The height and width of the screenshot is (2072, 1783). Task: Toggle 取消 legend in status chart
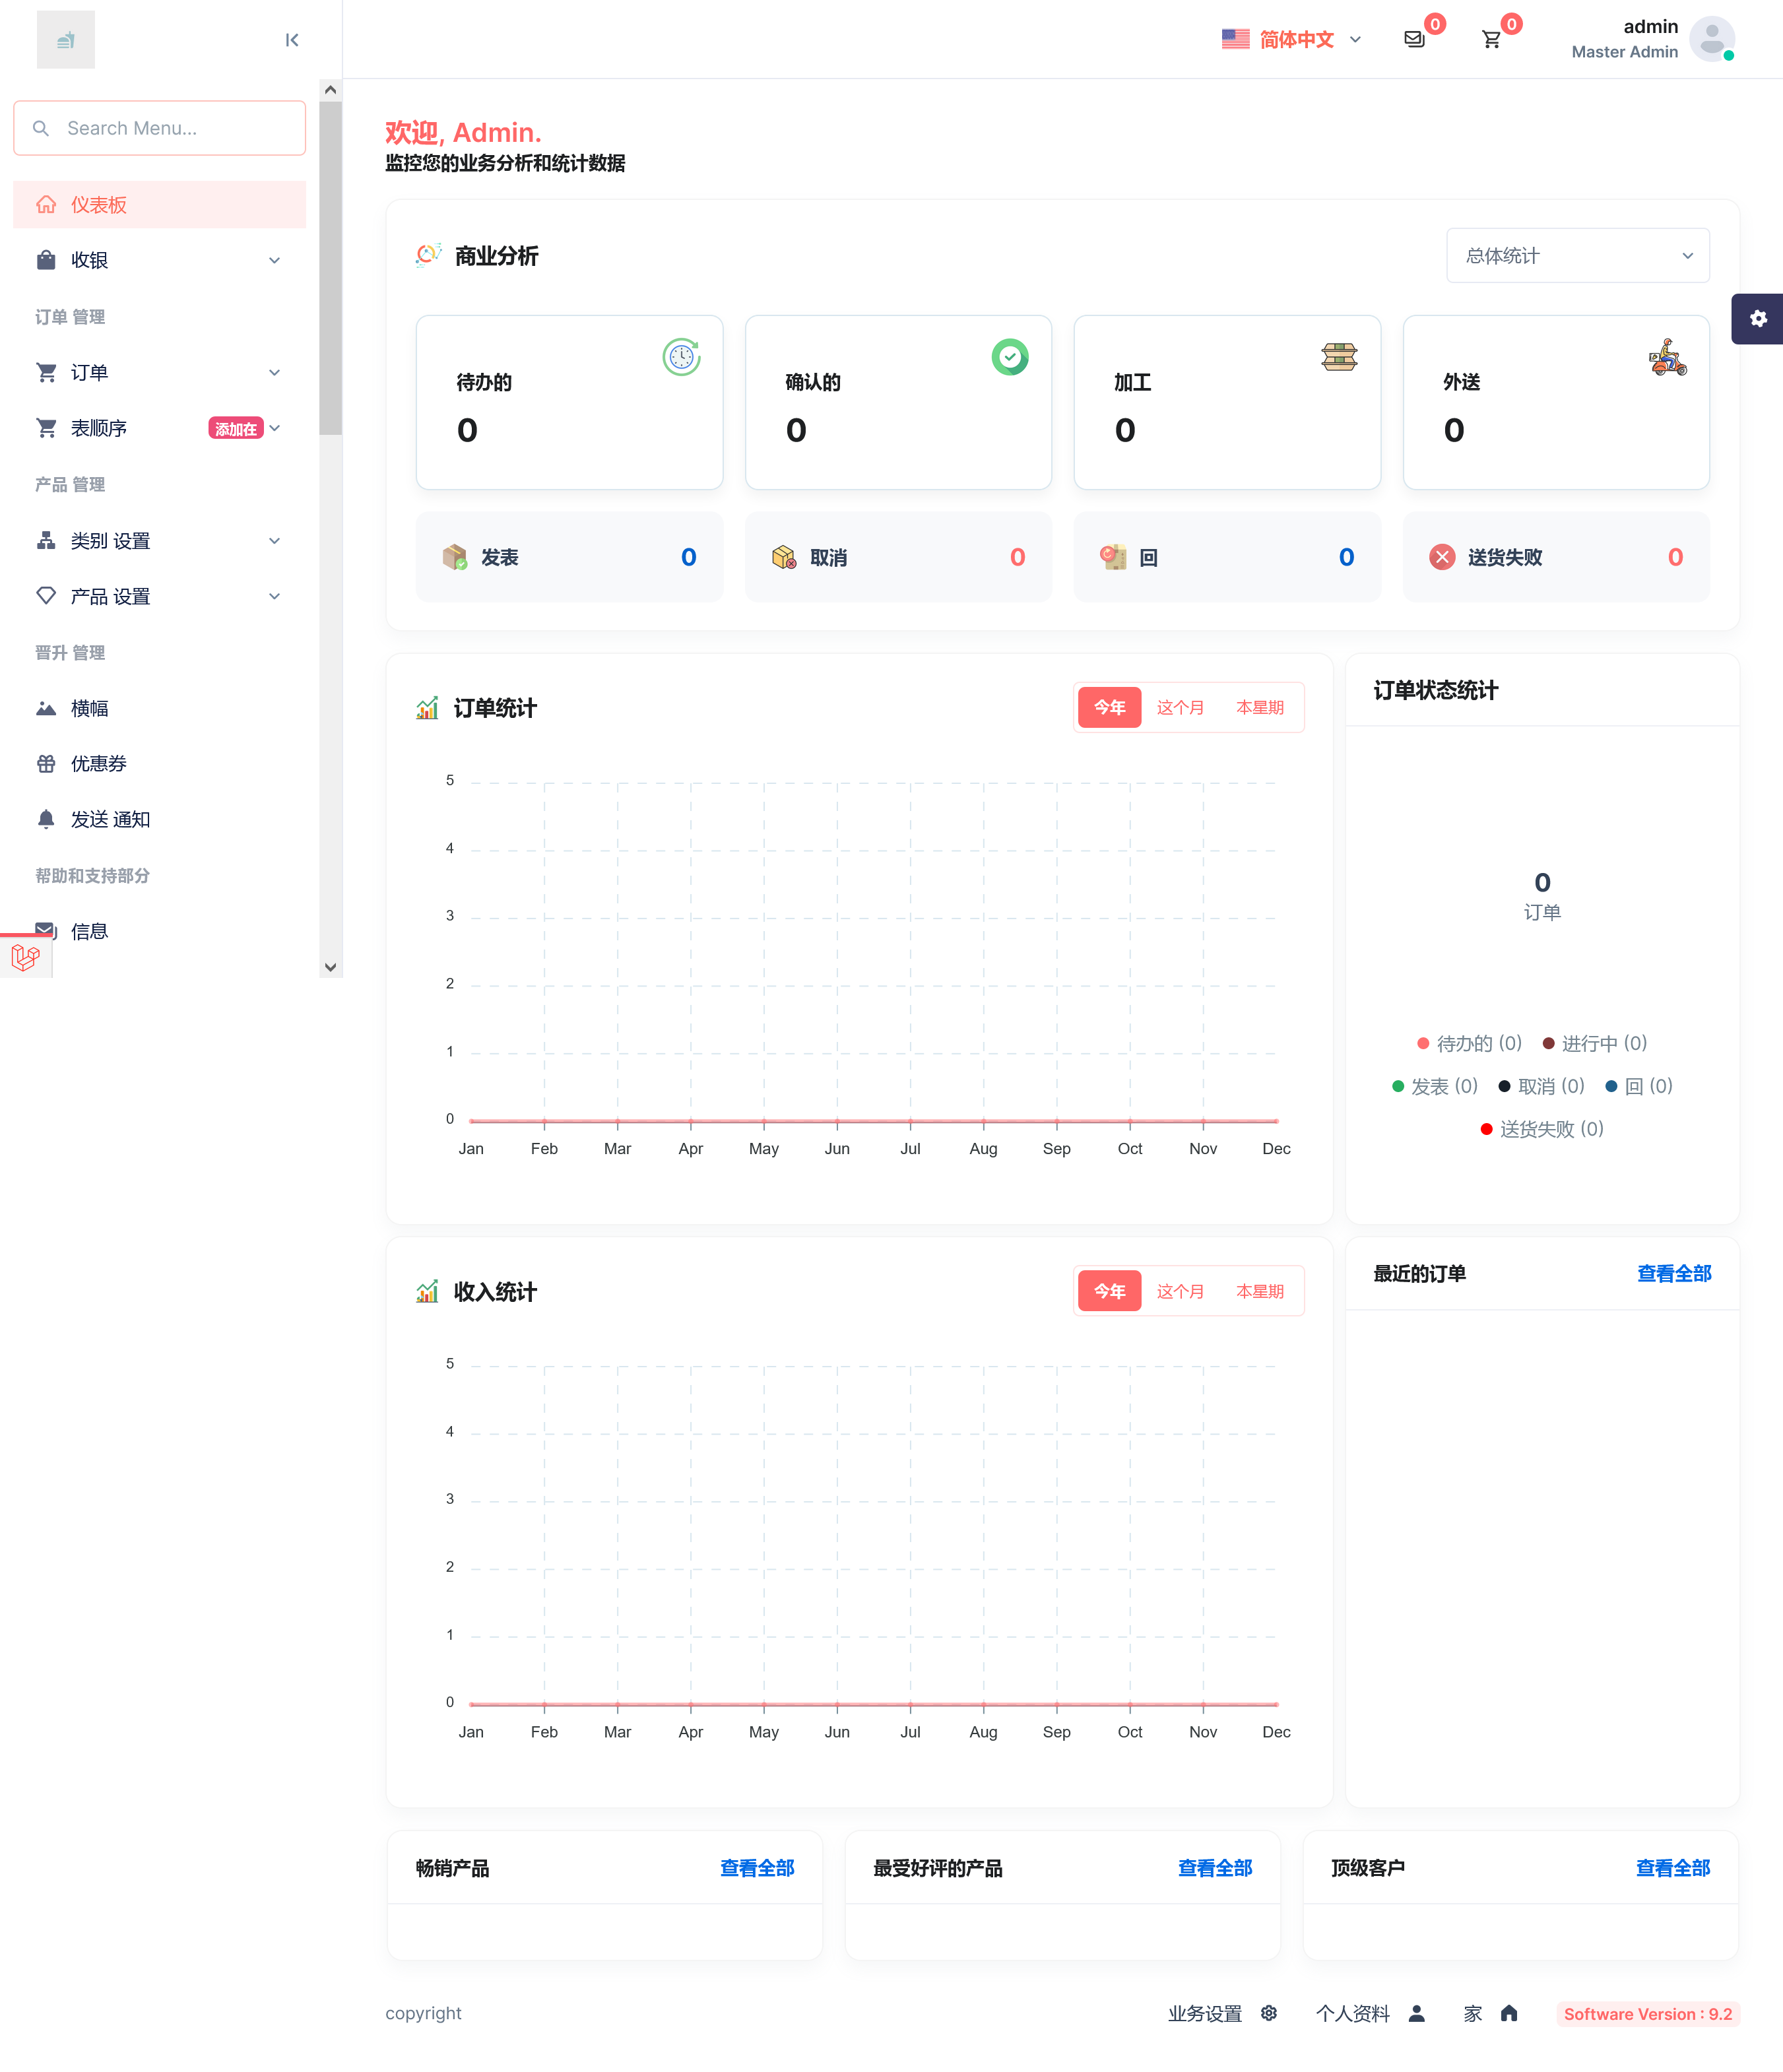1542,1086
